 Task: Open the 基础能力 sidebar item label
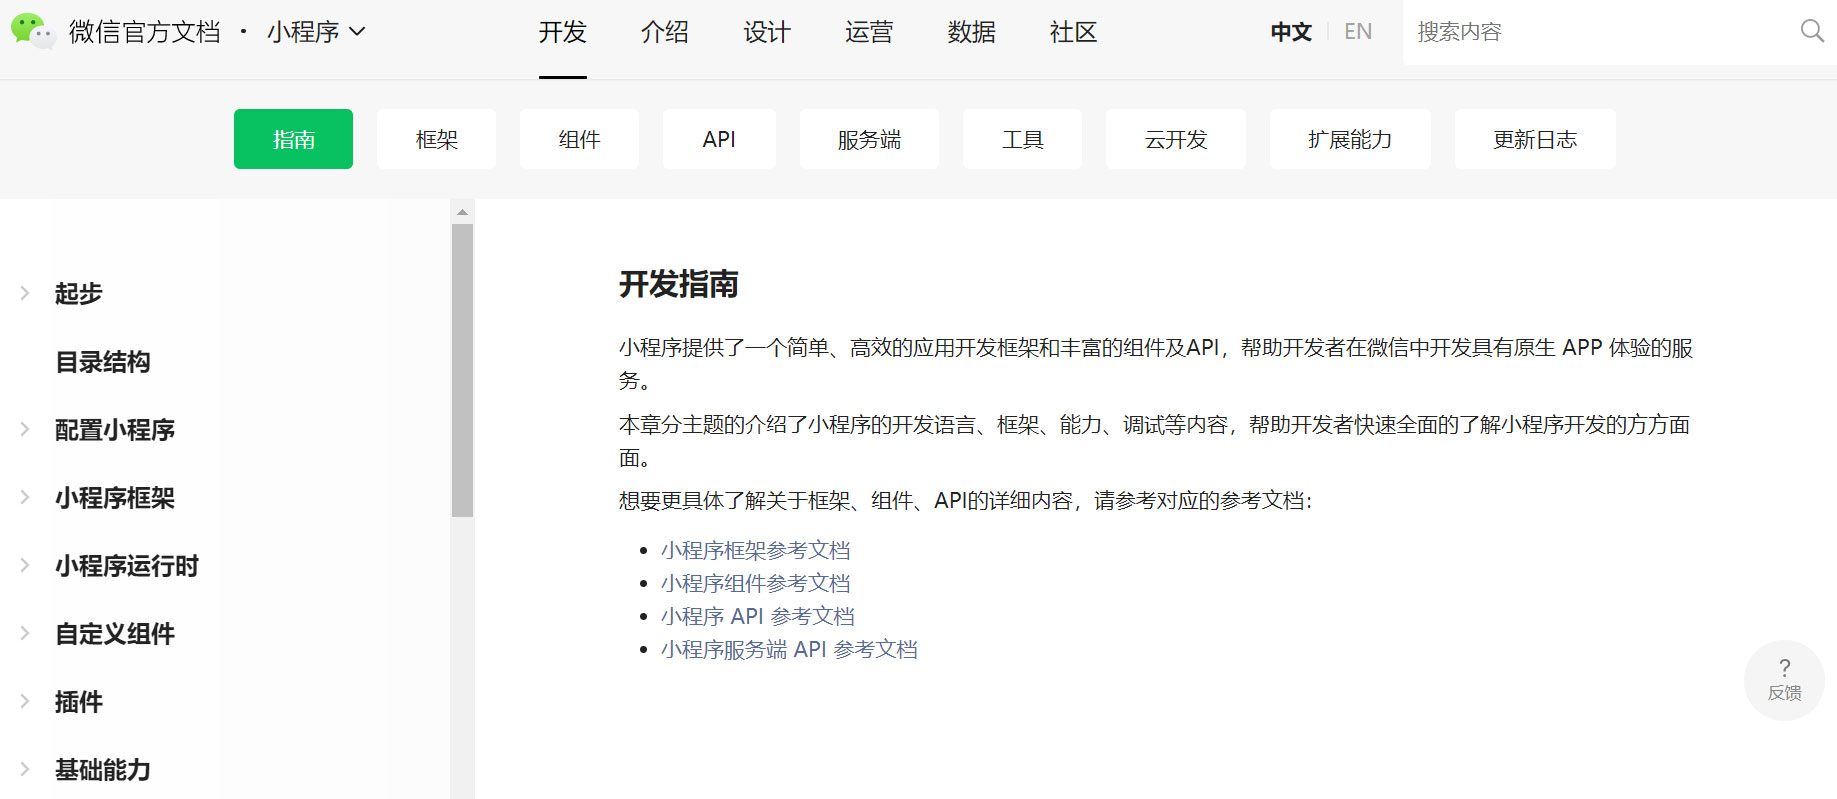click(103, 769)
